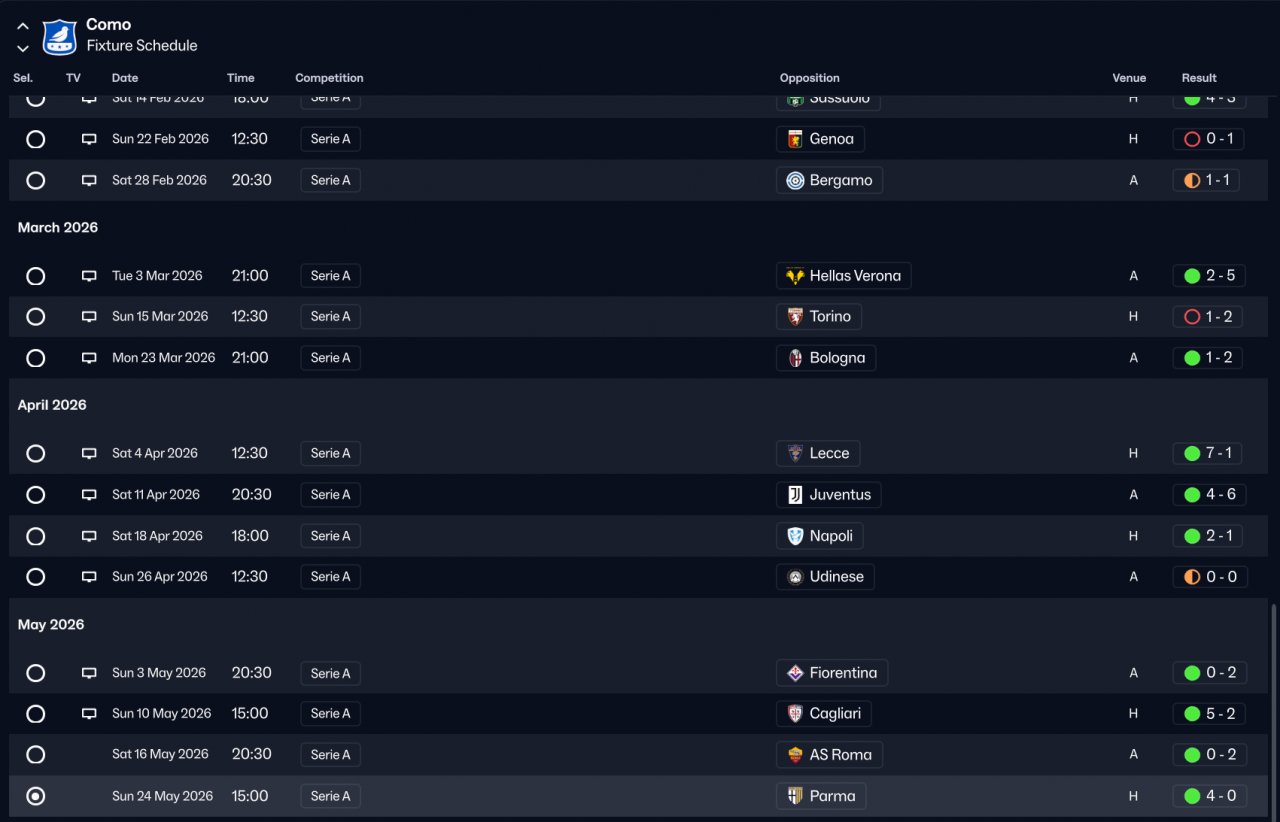Screen dimensions: 1280x822
Task: Collapse the April 2026 month section
Action: [52, 405]
